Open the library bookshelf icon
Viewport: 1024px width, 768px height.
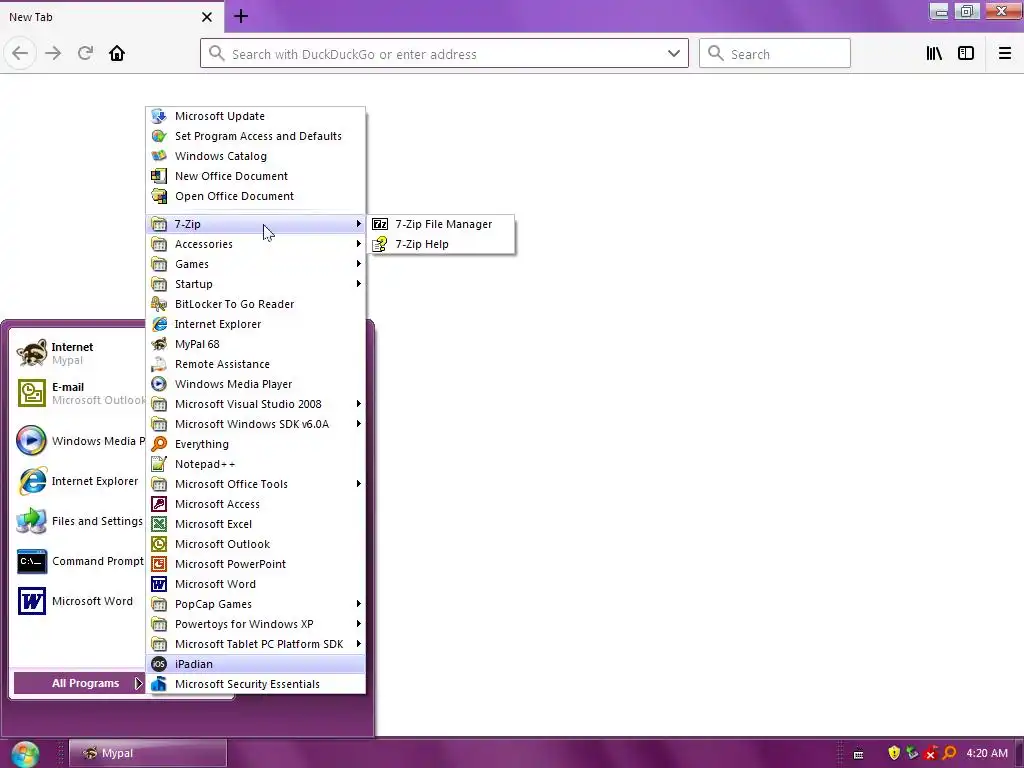point(934,54)
